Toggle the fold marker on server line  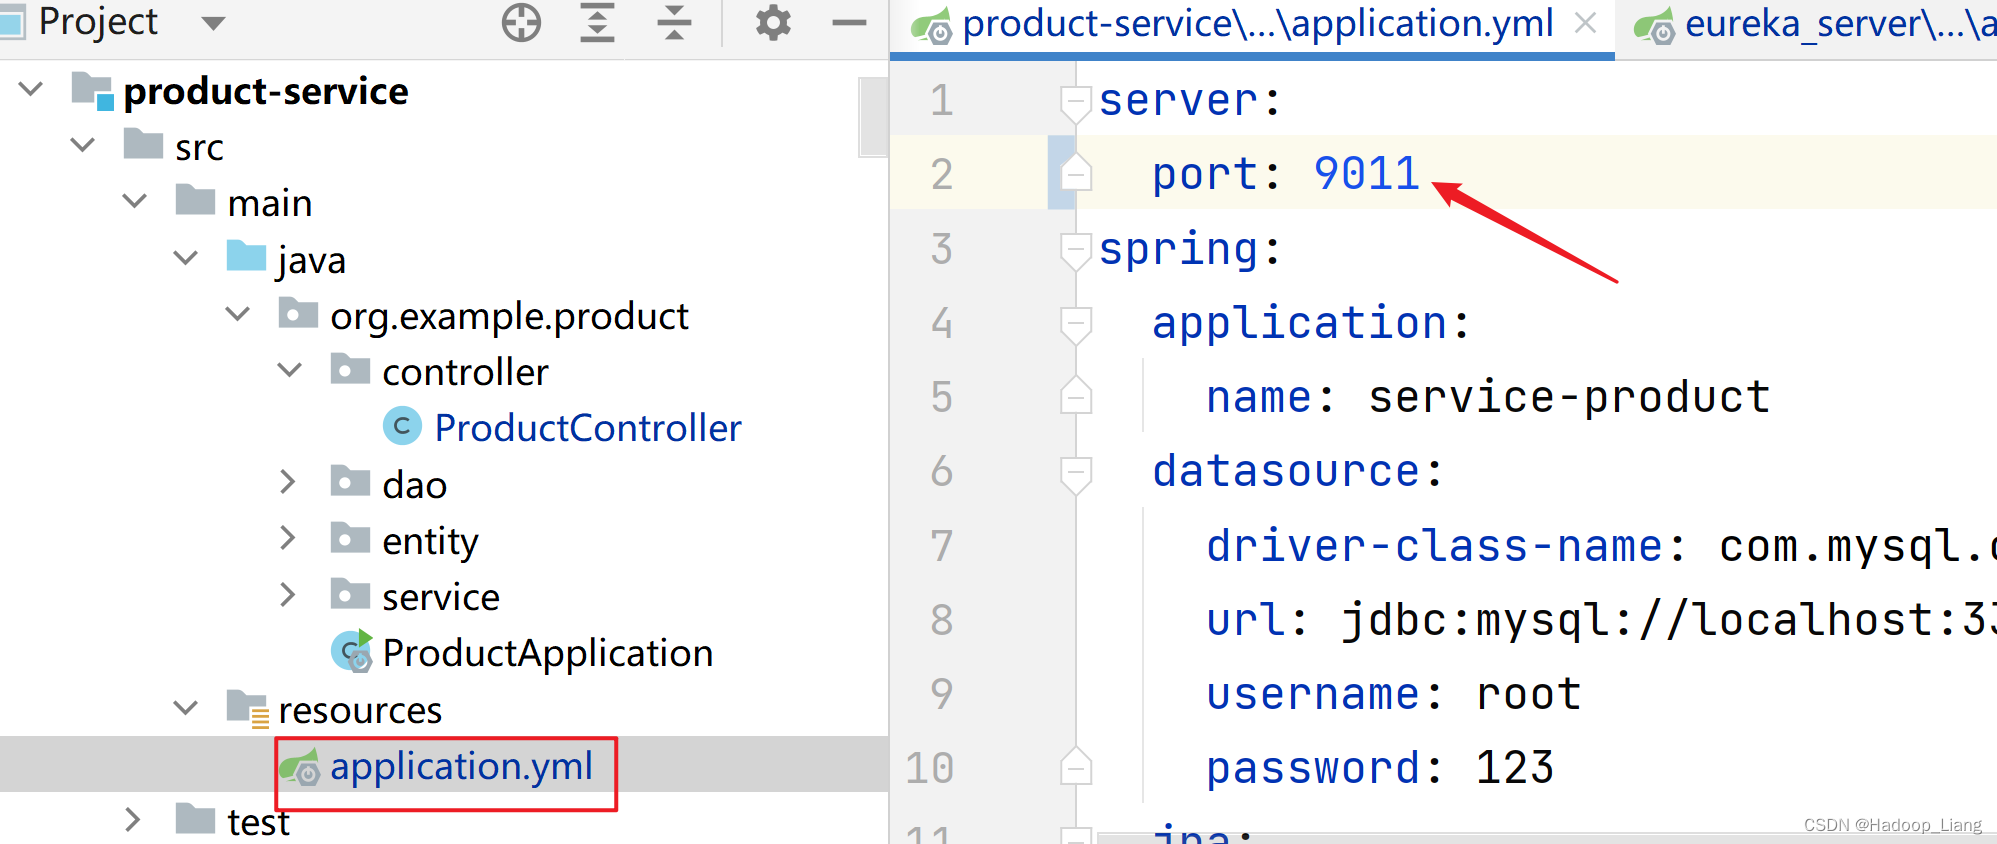point(1075,101)
